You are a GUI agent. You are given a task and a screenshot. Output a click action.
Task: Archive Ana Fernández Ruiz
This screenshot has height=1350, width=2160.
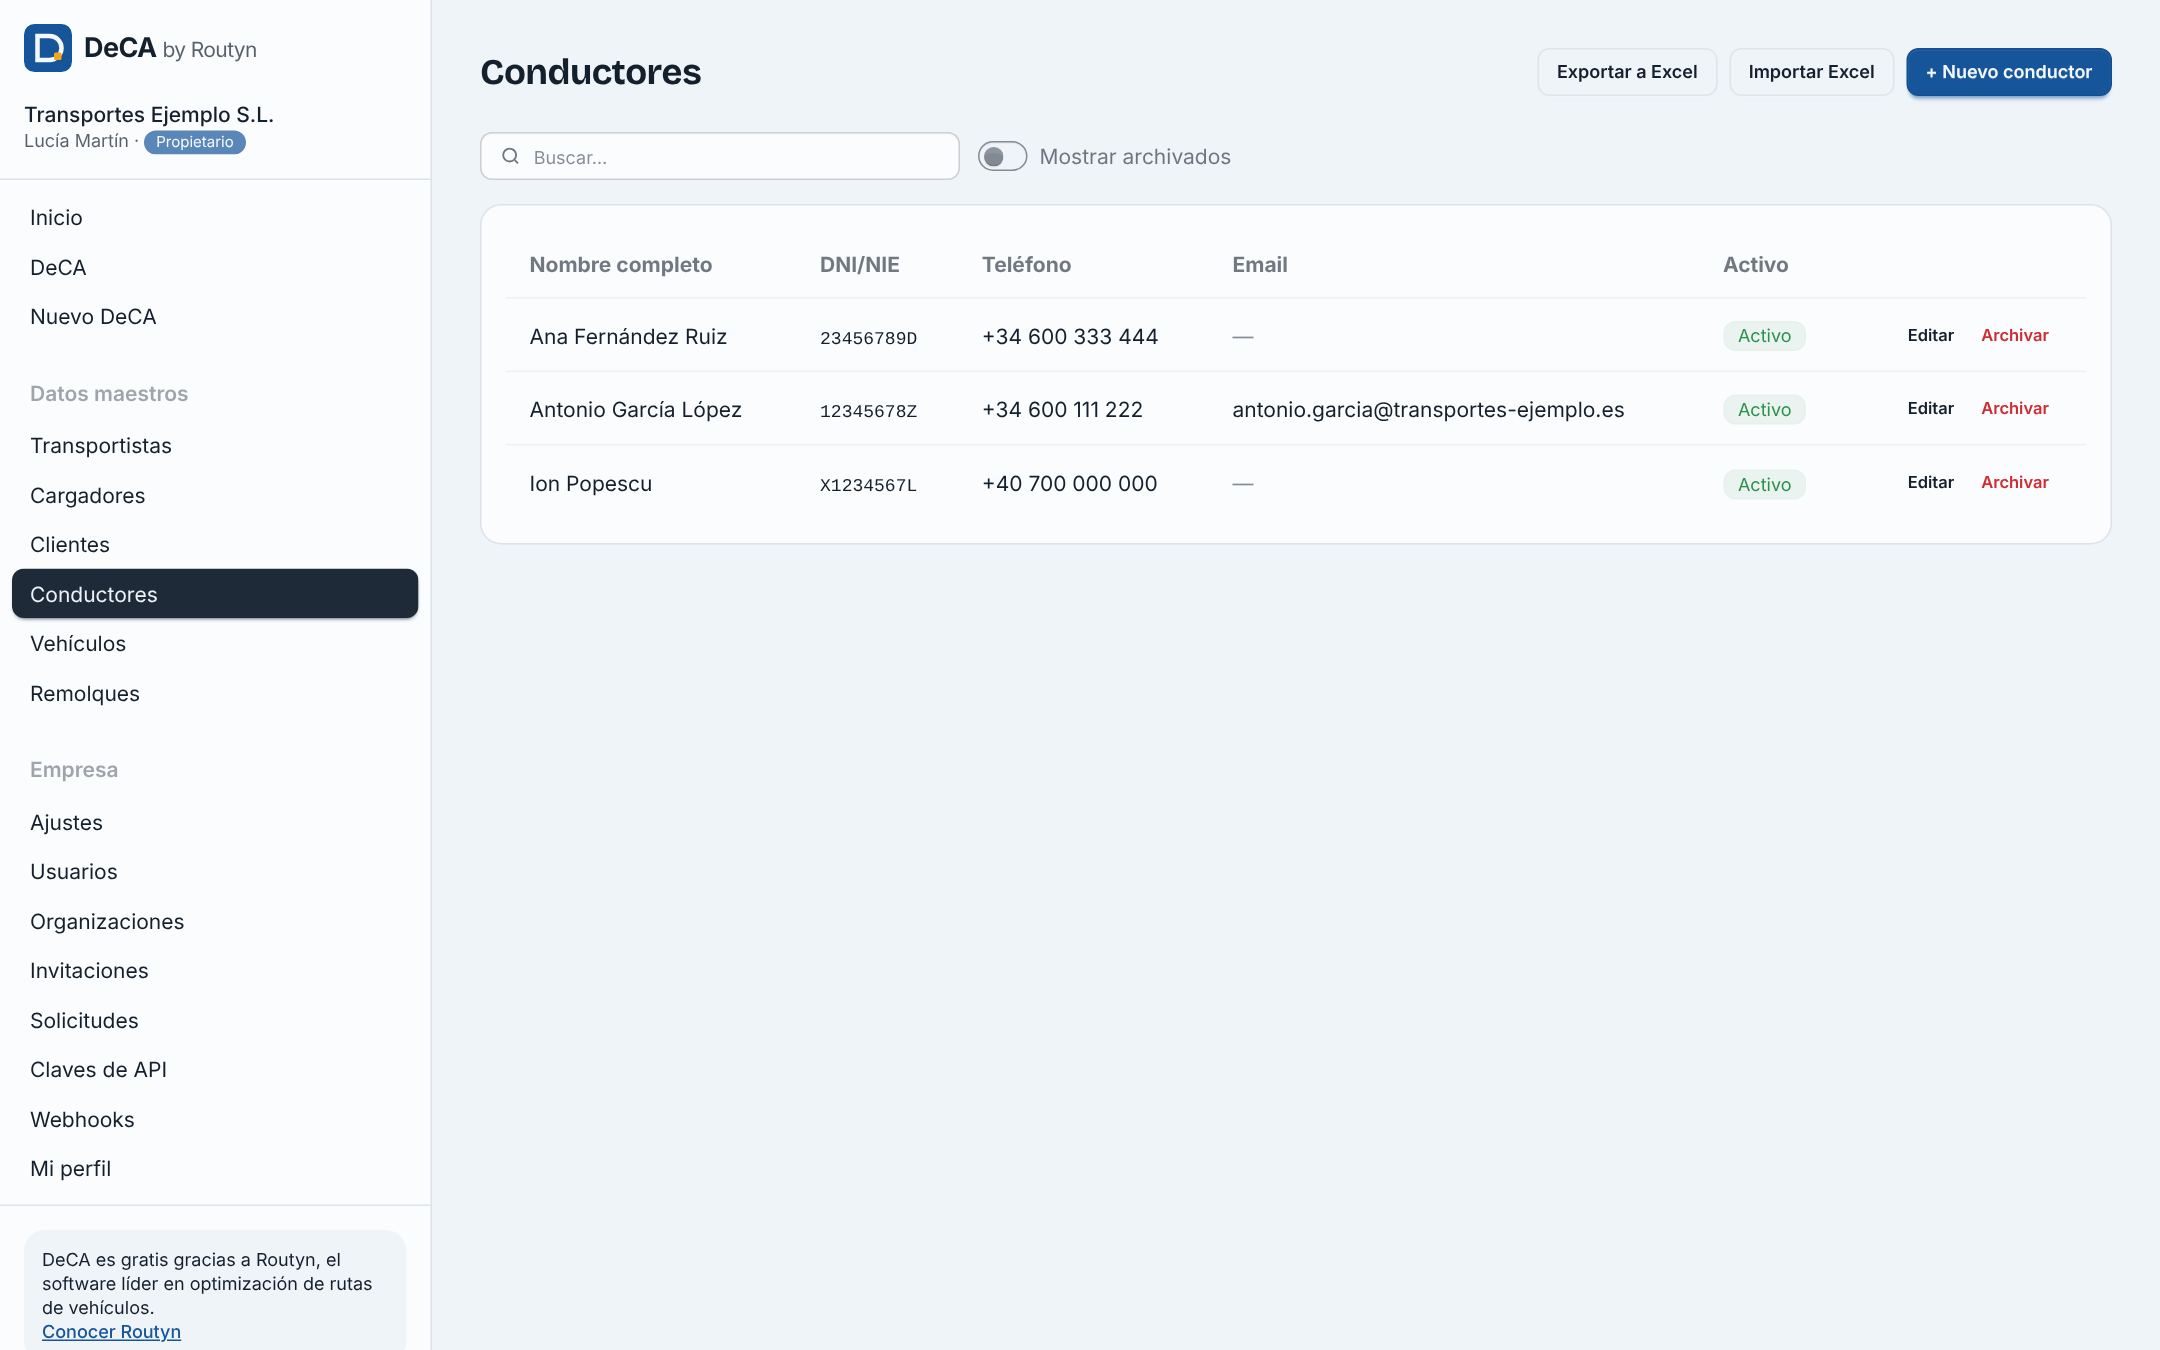tap(2014, 335)
